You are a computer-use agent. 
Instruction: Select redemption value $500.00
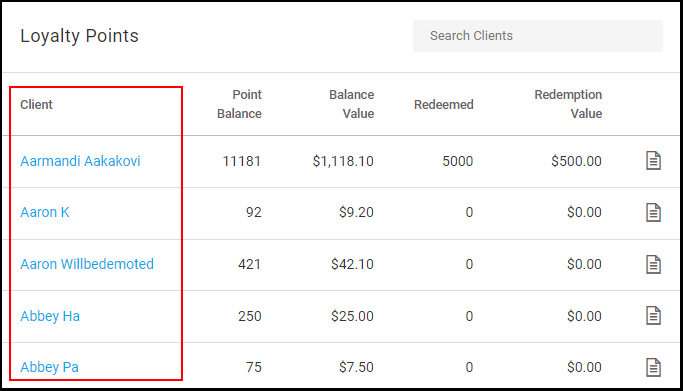point(576,161)
